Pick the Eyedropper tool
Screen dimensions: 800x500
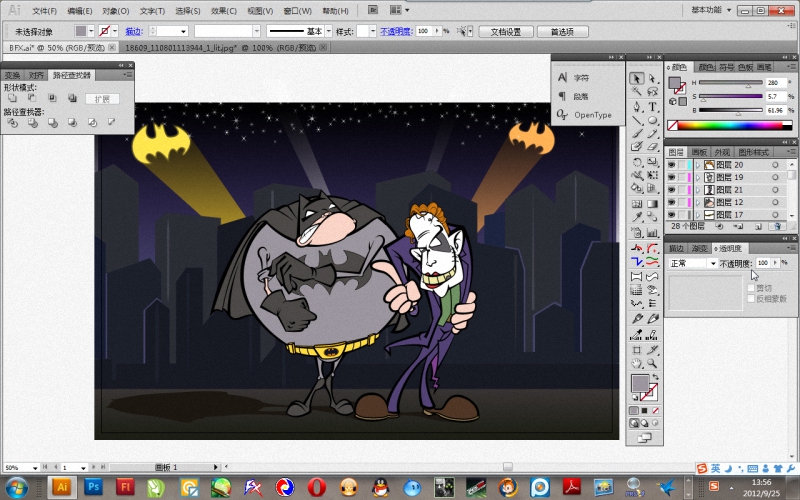point(636,217)
